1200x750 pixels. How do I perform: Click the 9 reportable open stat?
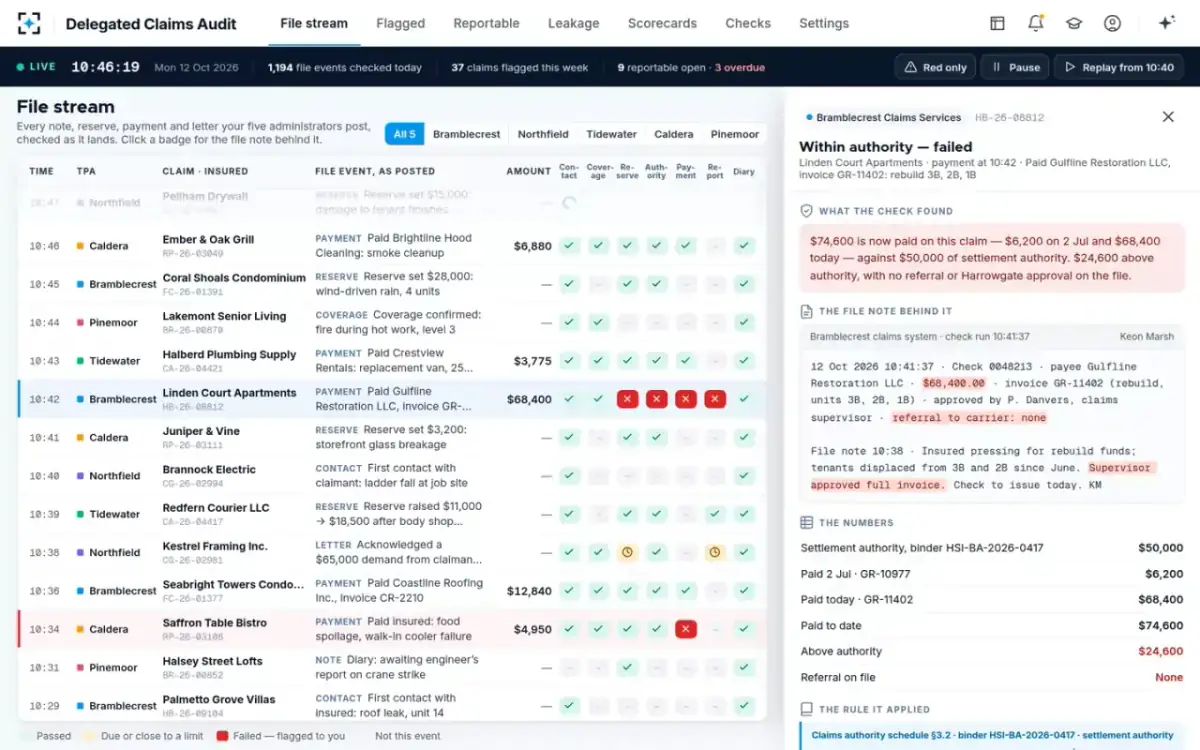[691, 68]
